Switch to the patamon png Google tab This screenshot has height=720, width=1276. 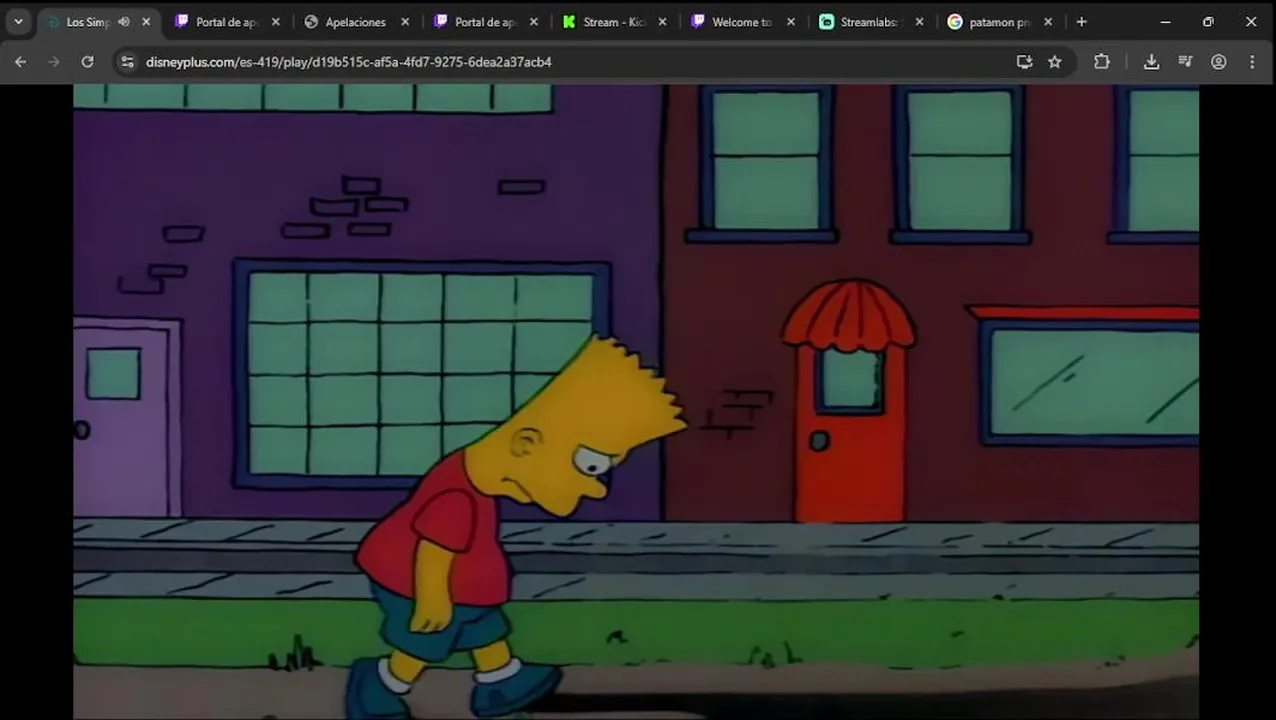click(x=1001, y=21)
